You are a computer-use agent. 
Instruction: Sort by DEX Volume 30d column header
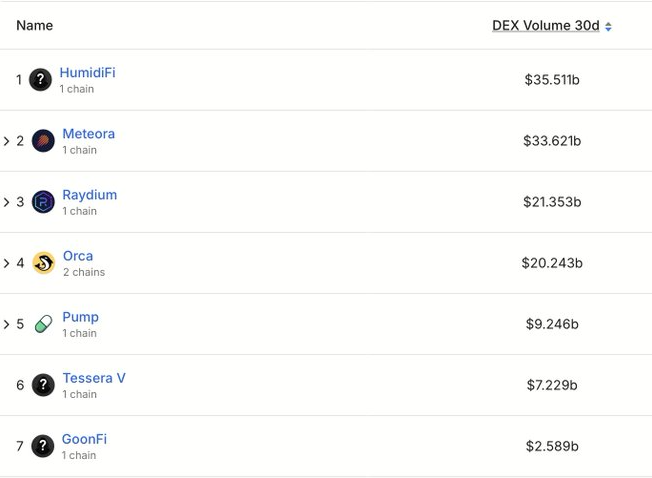coord(545,25)
